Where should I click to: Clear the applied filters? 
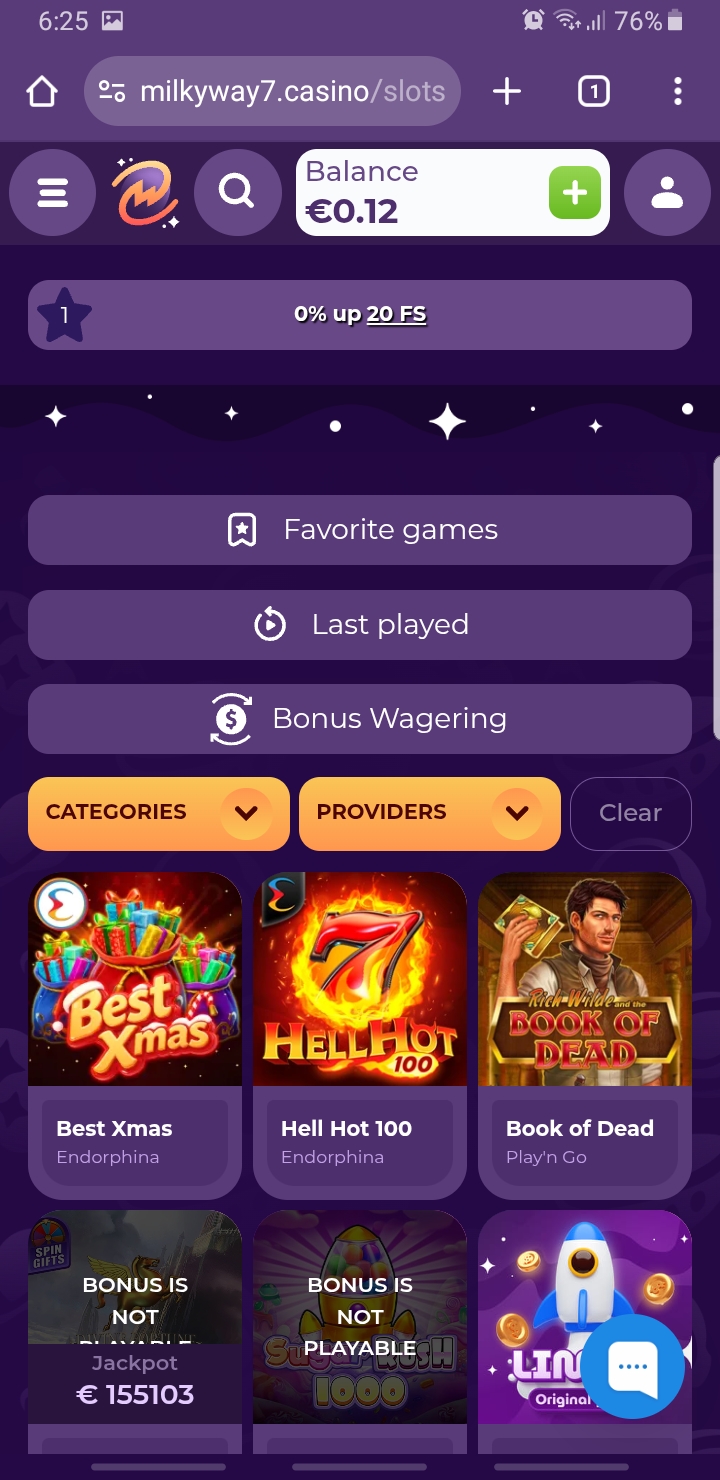tap(631, 813)
